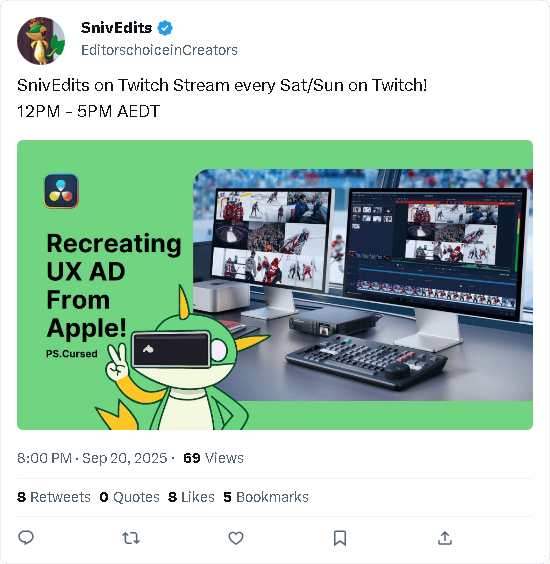Bookmark this tweet with the bookmark icon
This screenshot has height=564, width=550.
pyautogui.click(x=340, y=538)
